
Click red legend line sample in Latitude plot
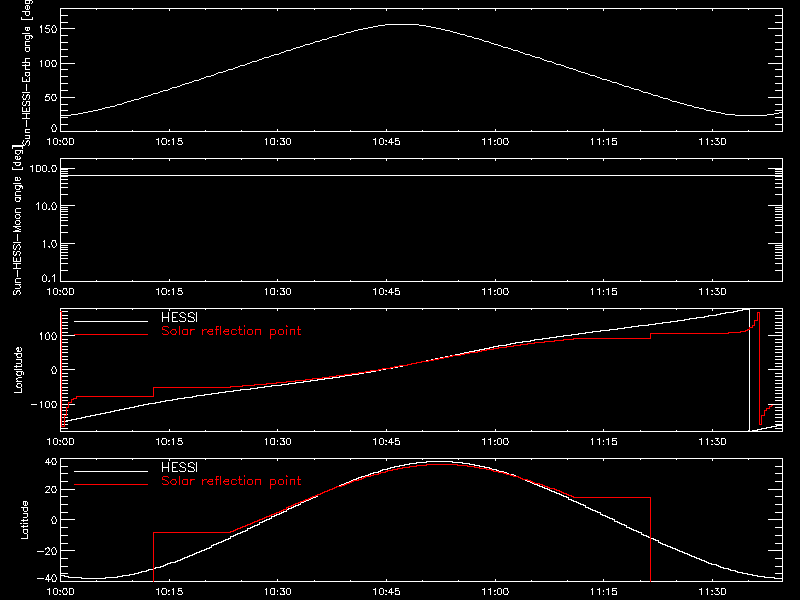click(x=111, y=484)
